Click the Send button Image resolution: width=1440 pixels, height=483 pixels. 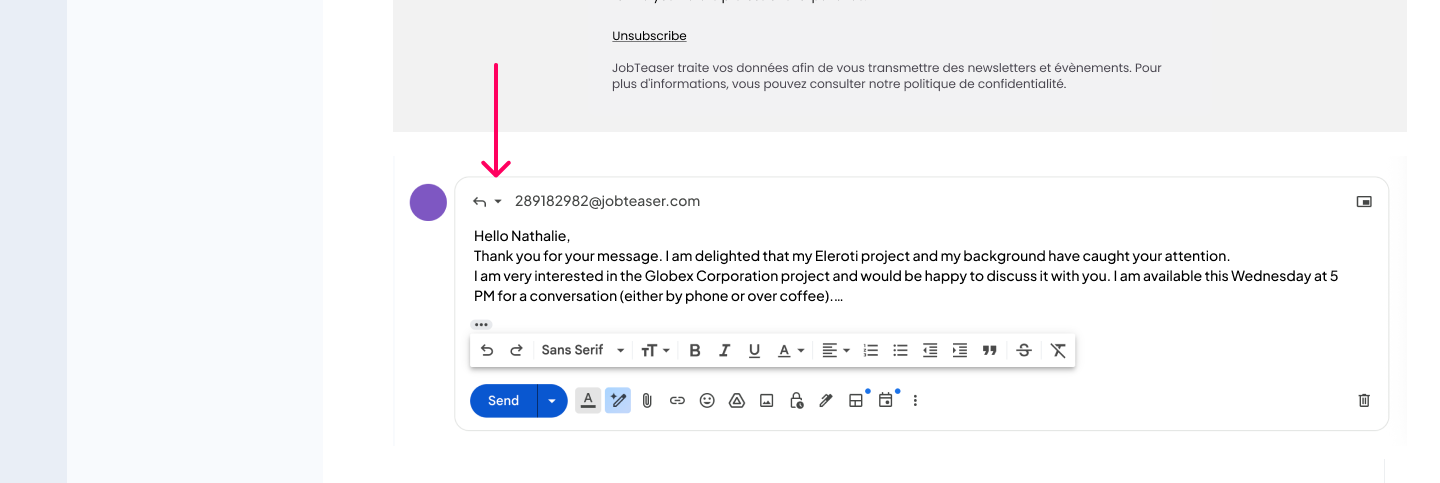pyautogui.click(x=503, y=401)
